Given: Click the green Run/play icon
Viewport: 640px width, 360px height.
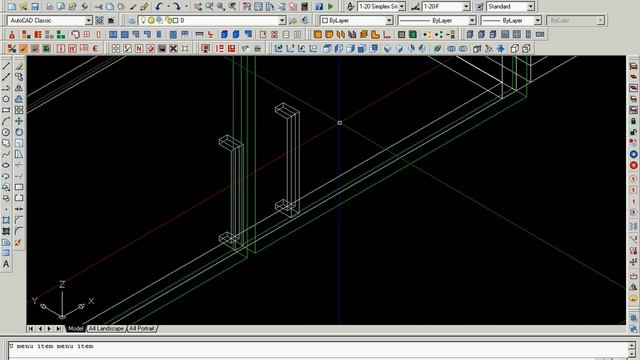Looking at the screenshot, I should tap(331, 7).
